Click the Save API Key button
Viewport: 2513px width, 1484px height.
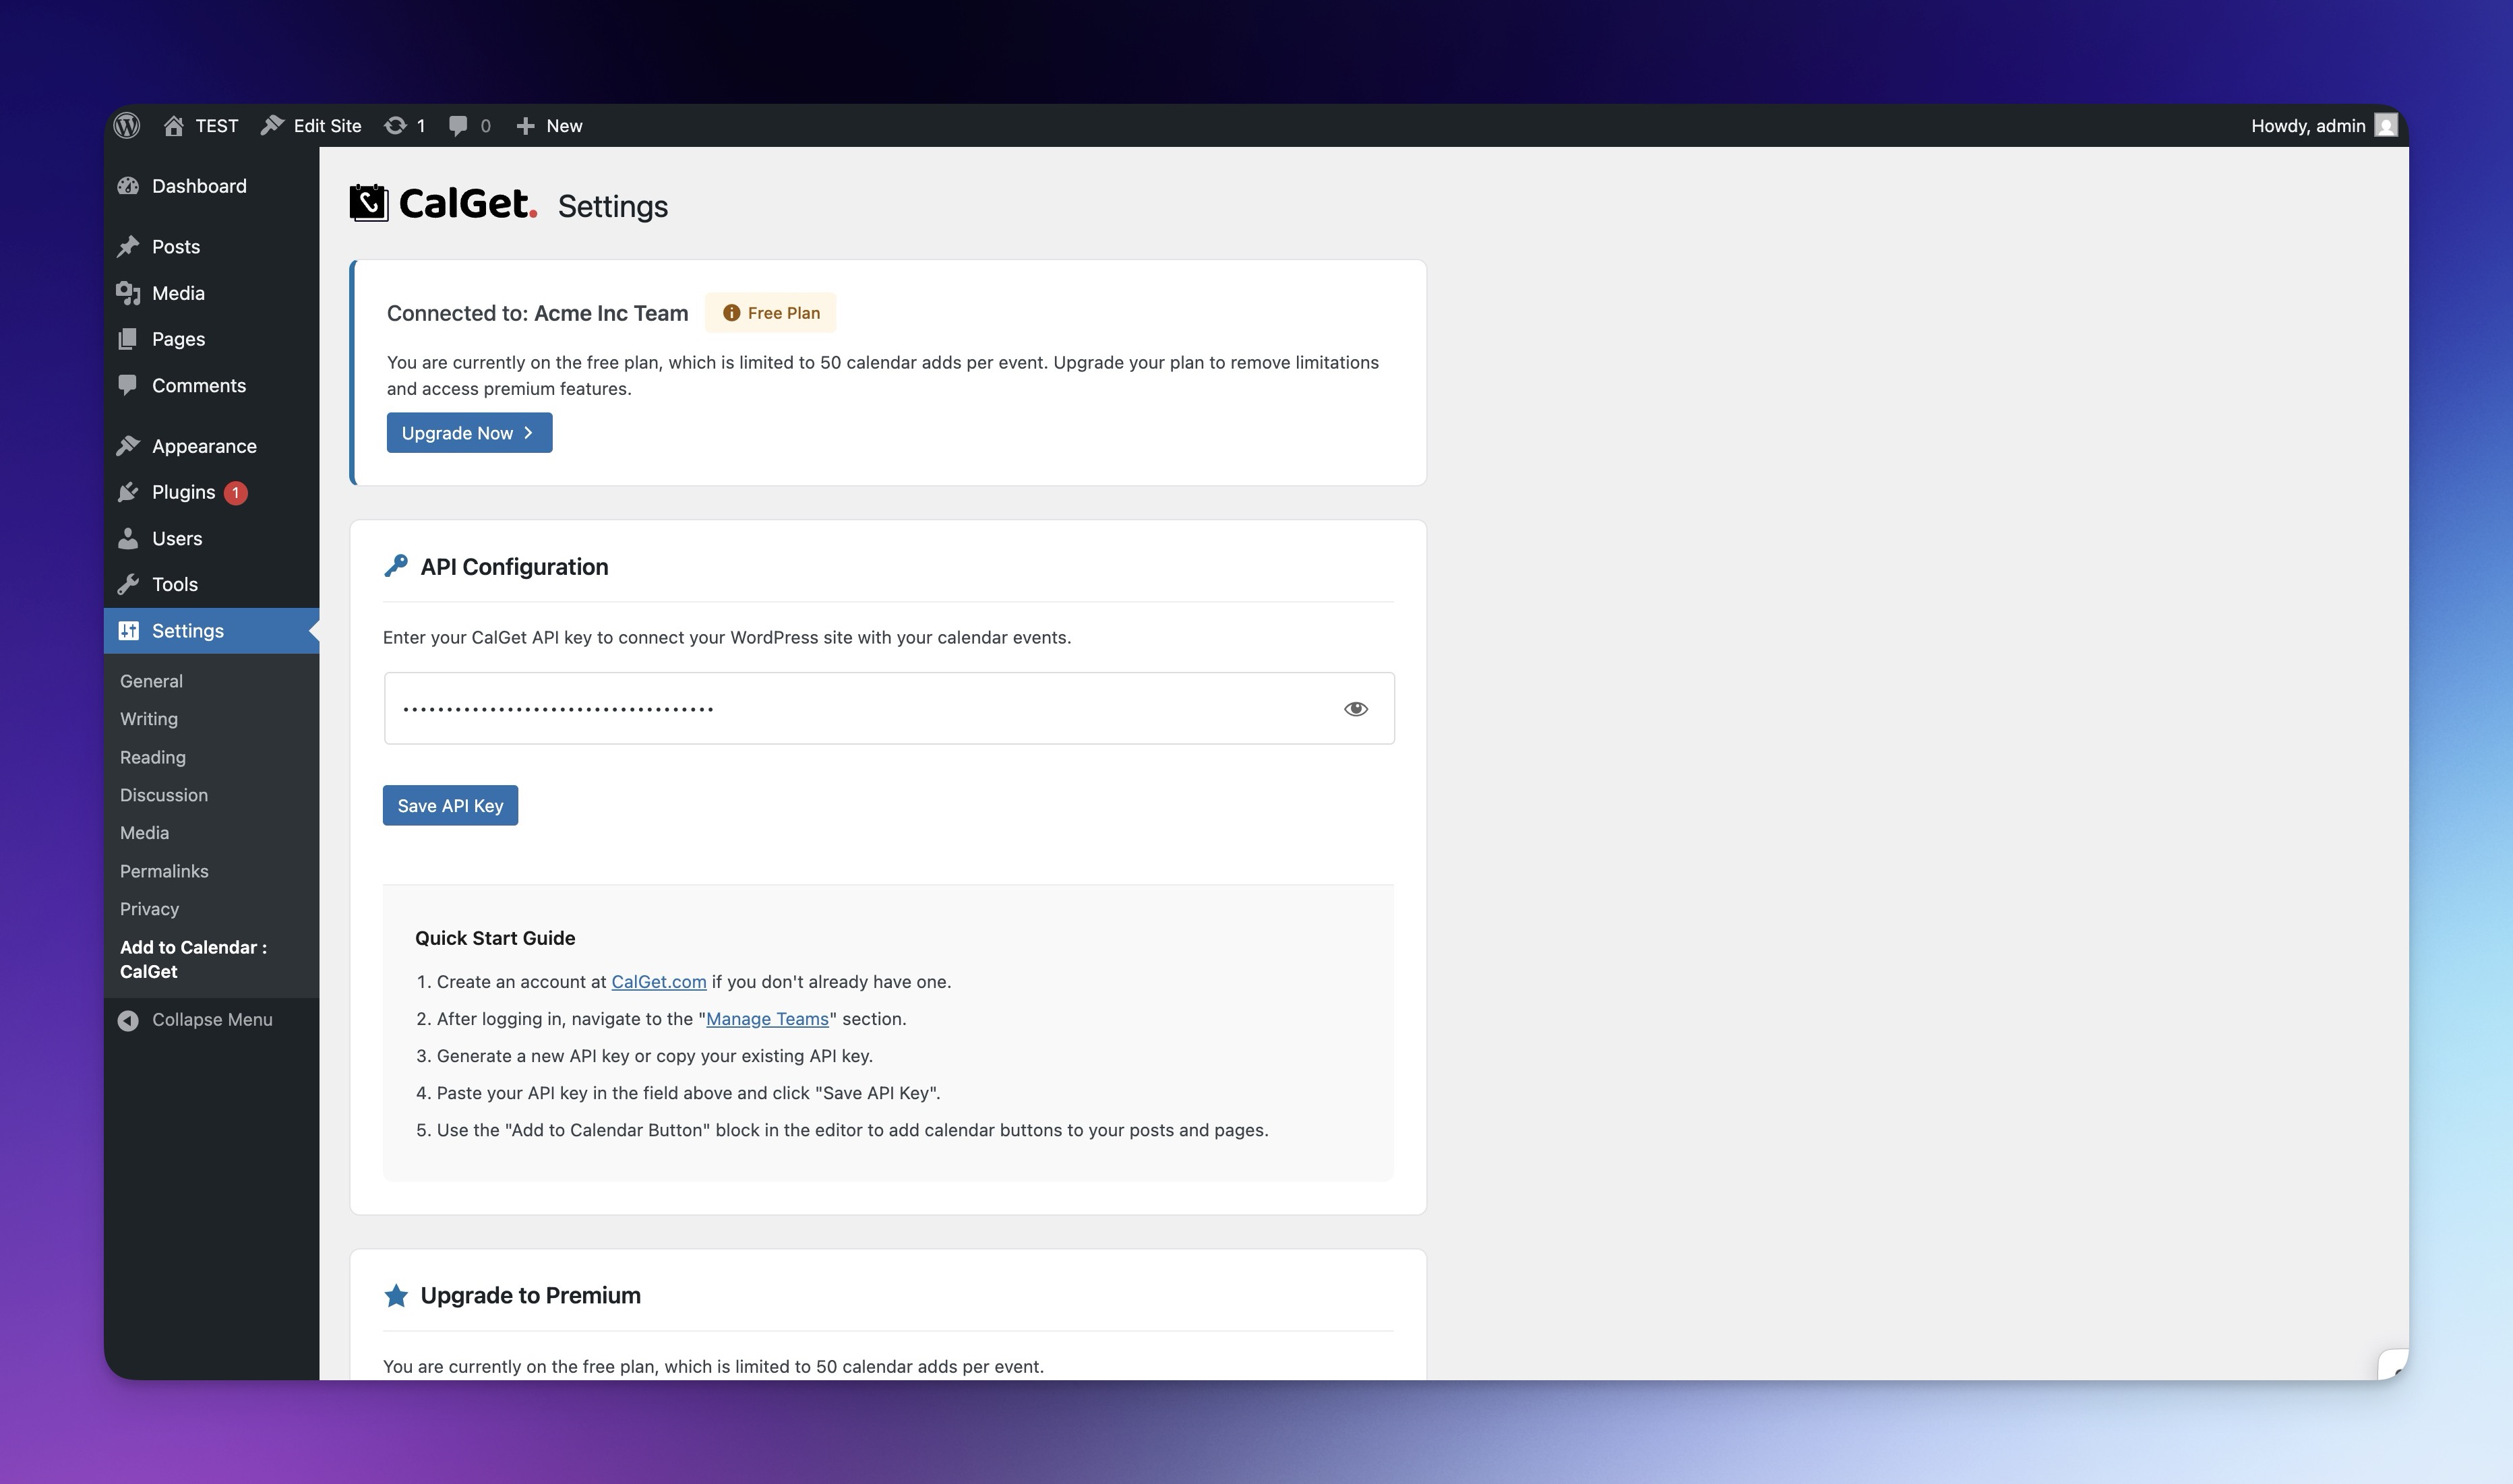[450, 806]
